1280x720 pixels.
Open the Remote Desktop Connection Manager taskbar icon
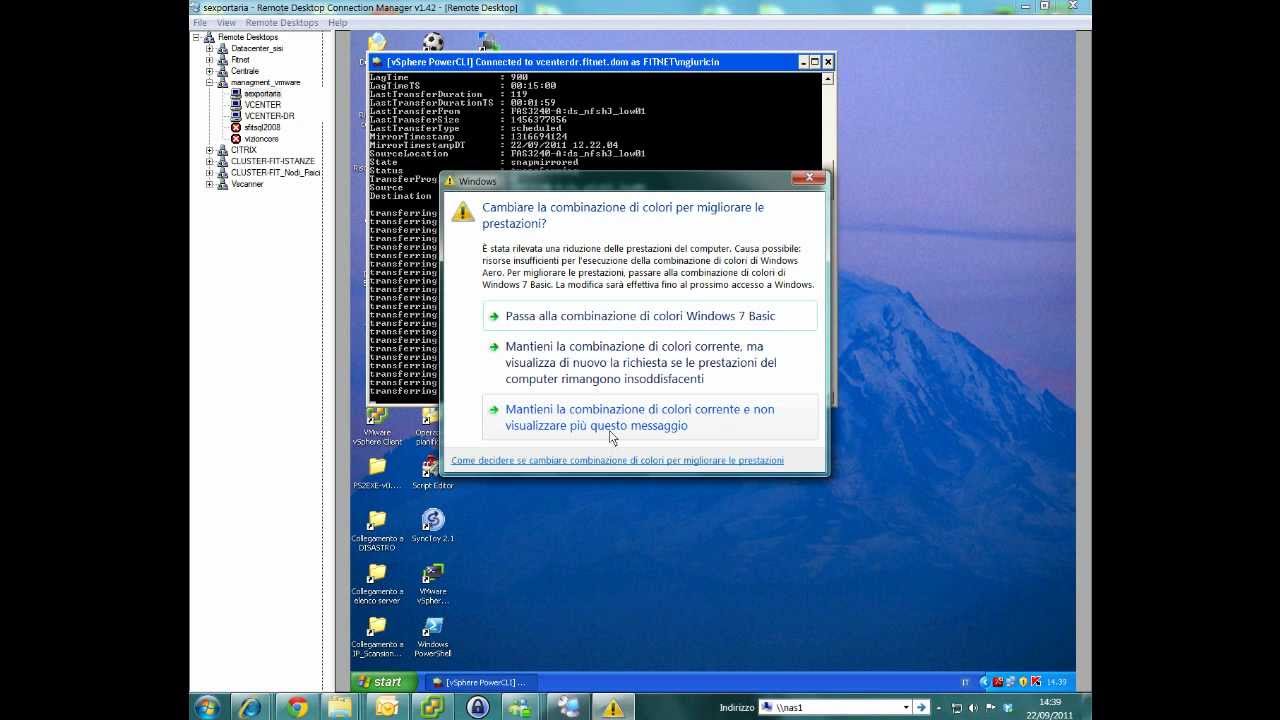(x=567, y=707)
